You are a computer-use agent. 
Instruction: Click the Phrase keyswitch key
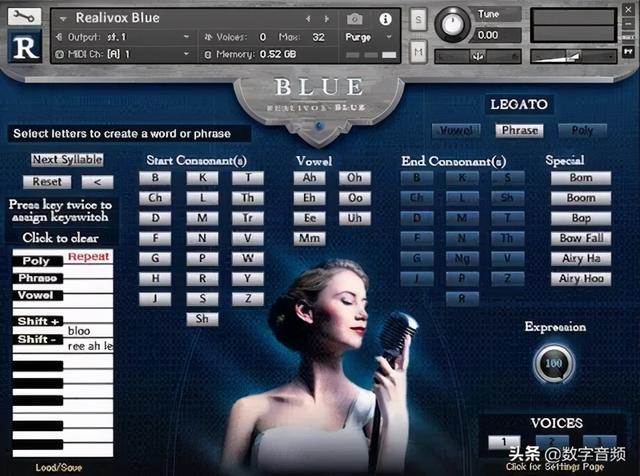click(38, 278)
